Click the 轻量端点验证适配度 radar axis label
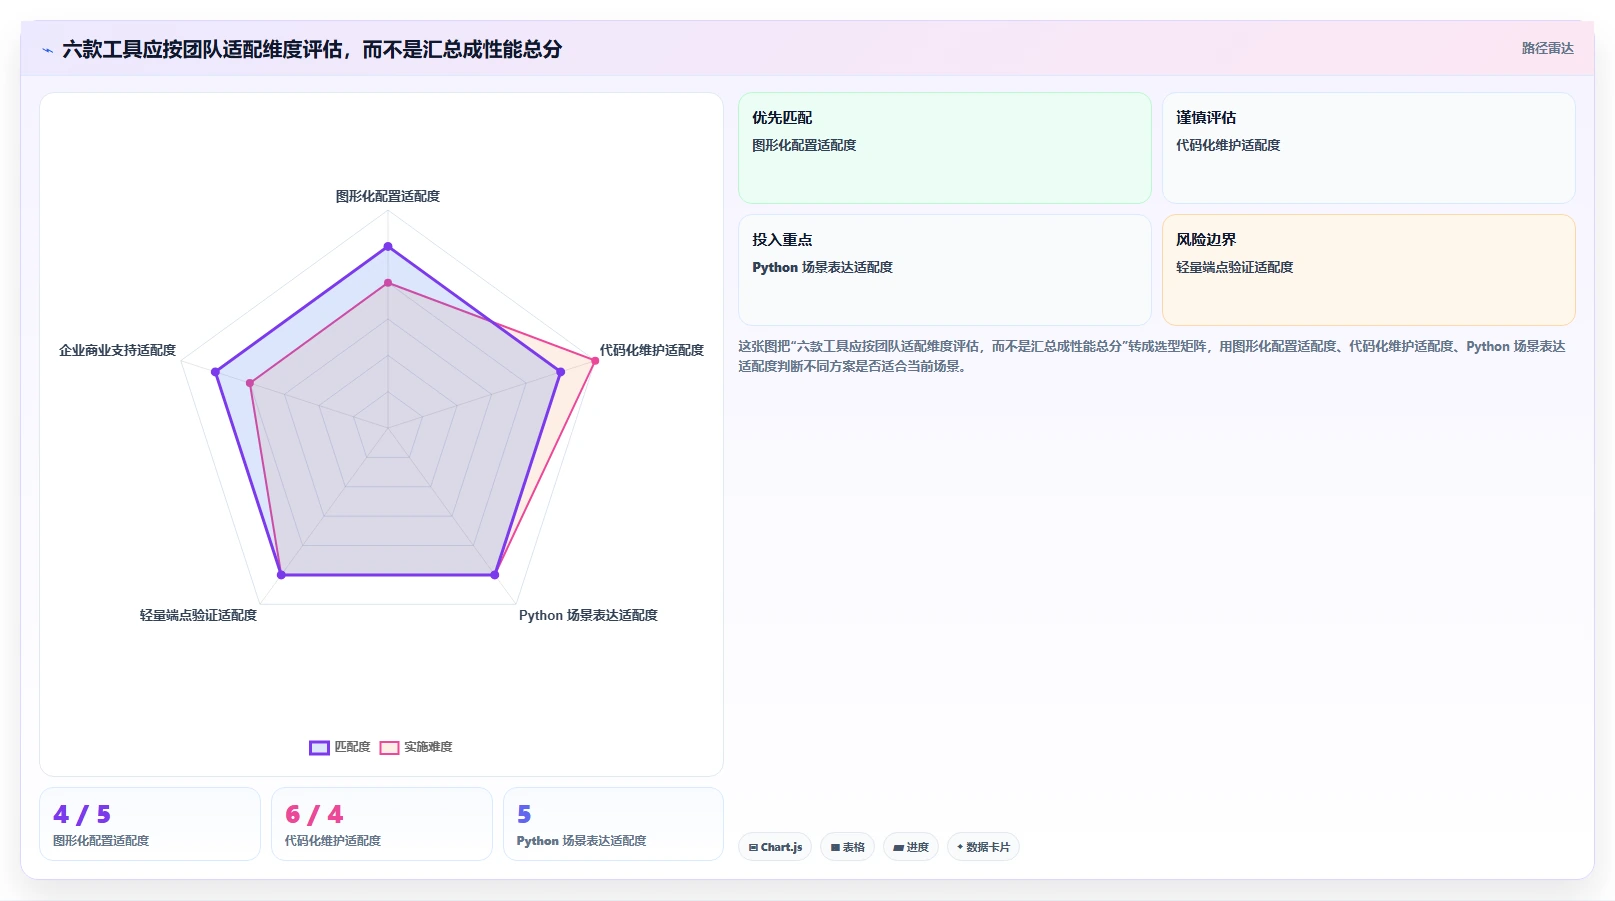The height and width of the screenshot is (901, 1615). click(x=198, y=615)
